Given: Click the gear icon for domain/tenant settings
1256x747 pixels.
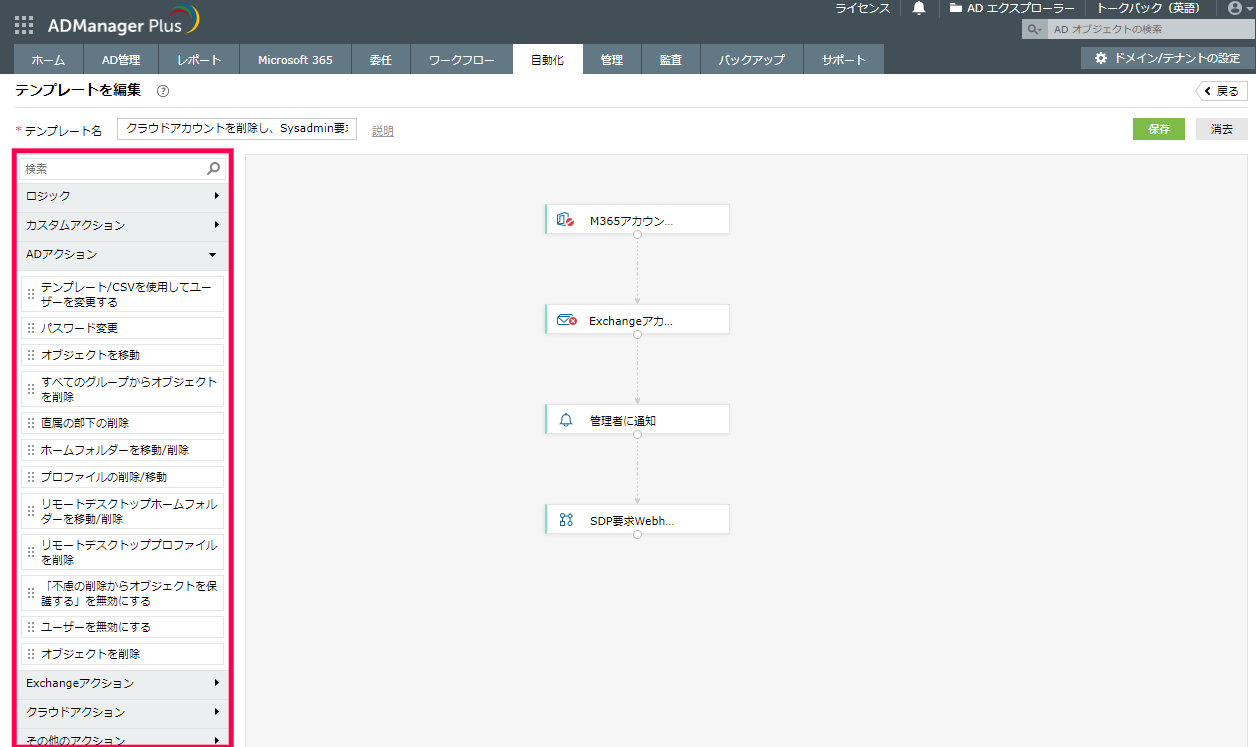Looking at the screenshot, I should pyautogui.click(x=1101, y=58).
